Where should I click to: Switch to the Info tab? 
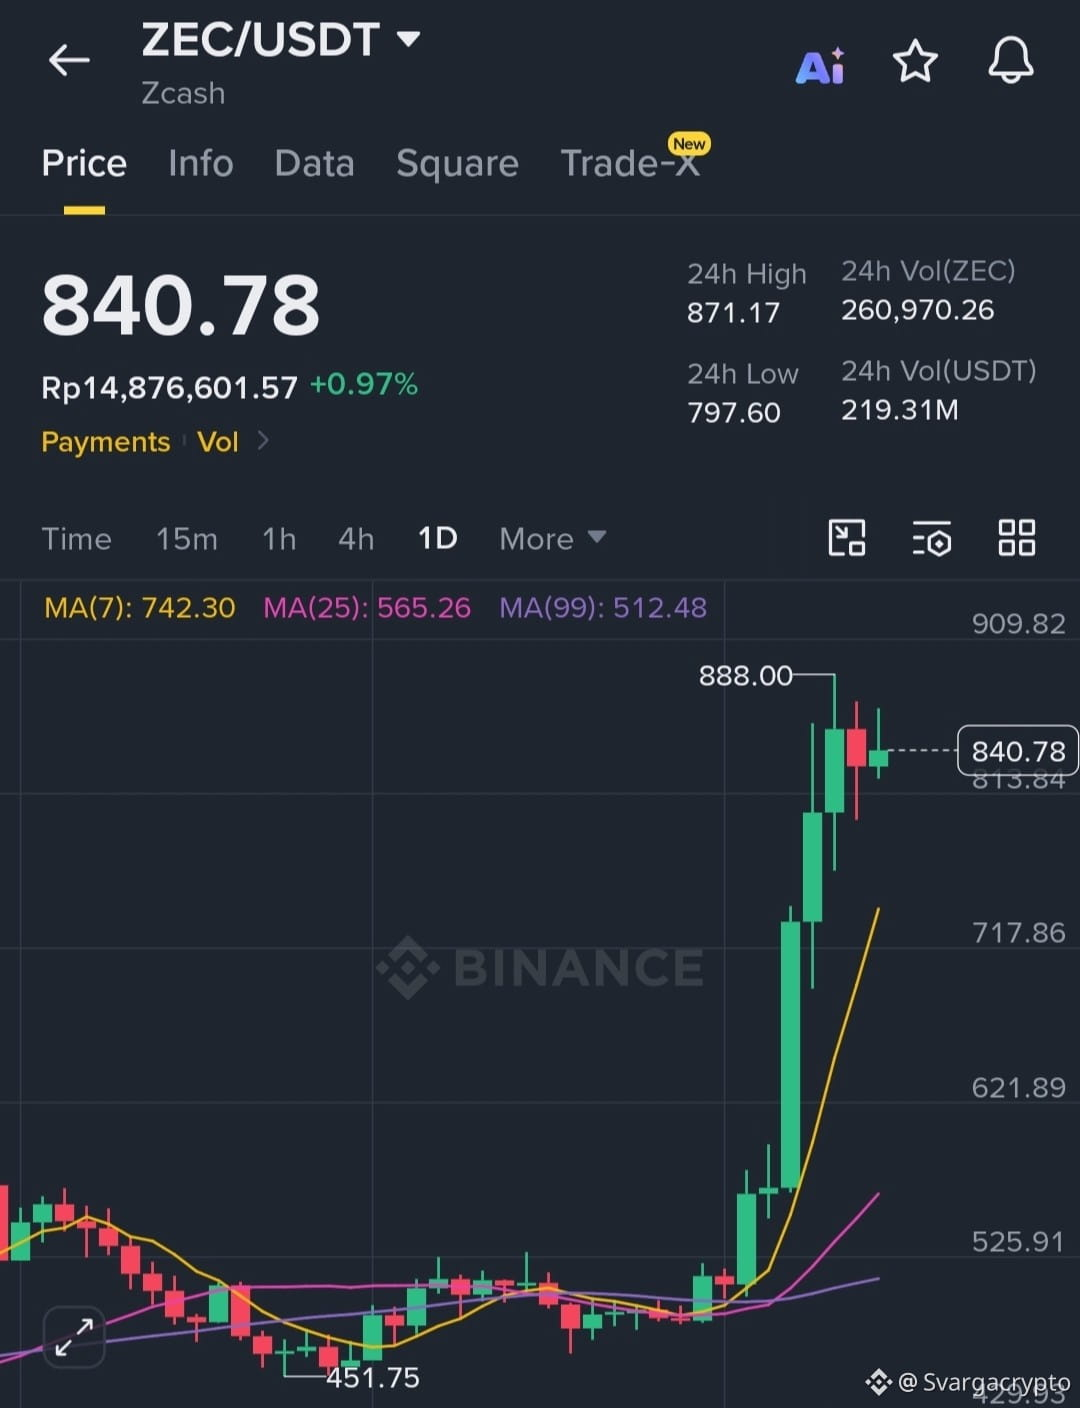(201, 163)
